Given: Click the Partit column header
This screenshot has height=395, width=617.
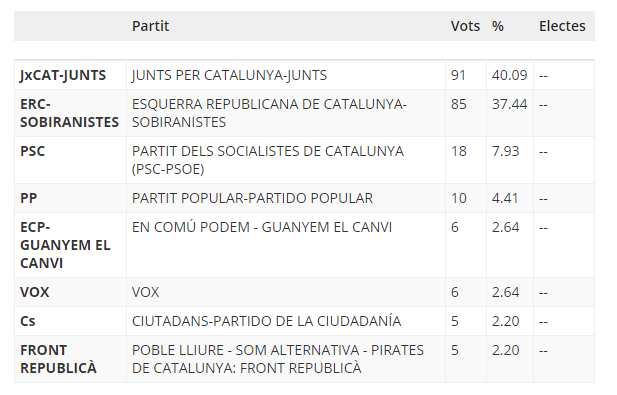Looking at the screenshot, I should pos(150,26).
